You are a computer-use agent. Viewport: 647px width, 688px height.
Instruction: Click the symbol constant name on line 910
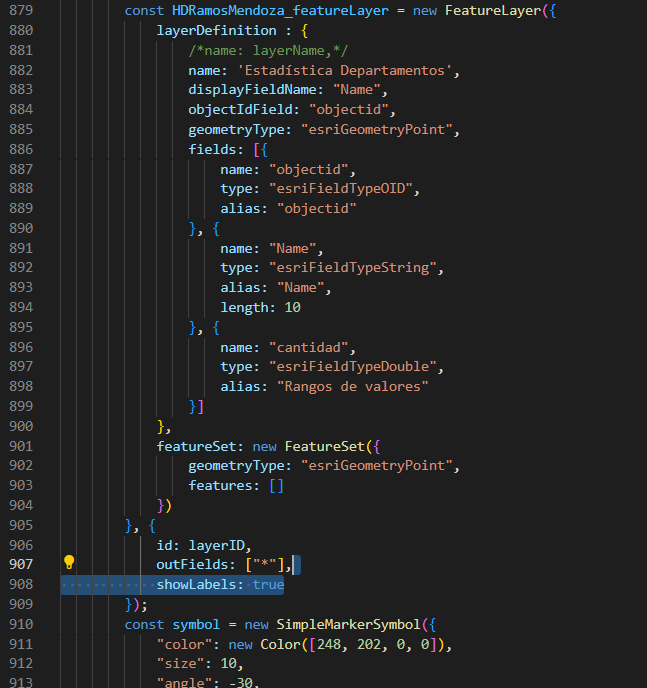click(x=196, y=624)
